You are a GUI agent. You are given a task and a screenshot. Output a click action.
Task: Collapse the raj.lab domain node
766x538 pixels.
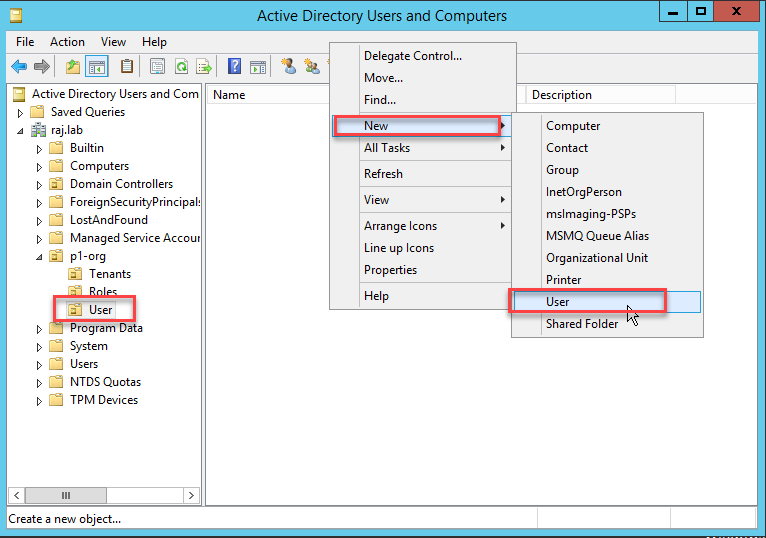pyautogui.click(x=20, y=131)
